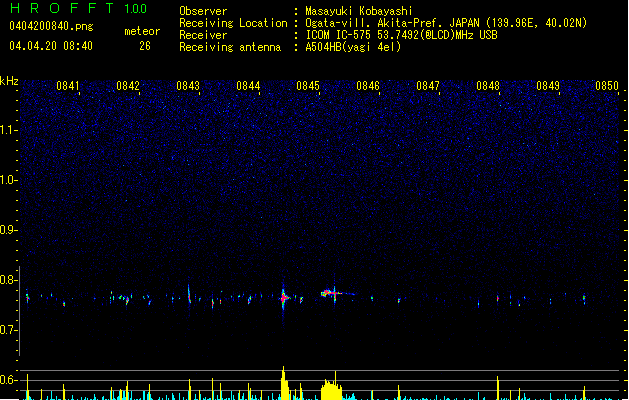
Task: Click the 0849 time axis marker
Action: pos(548,86)
